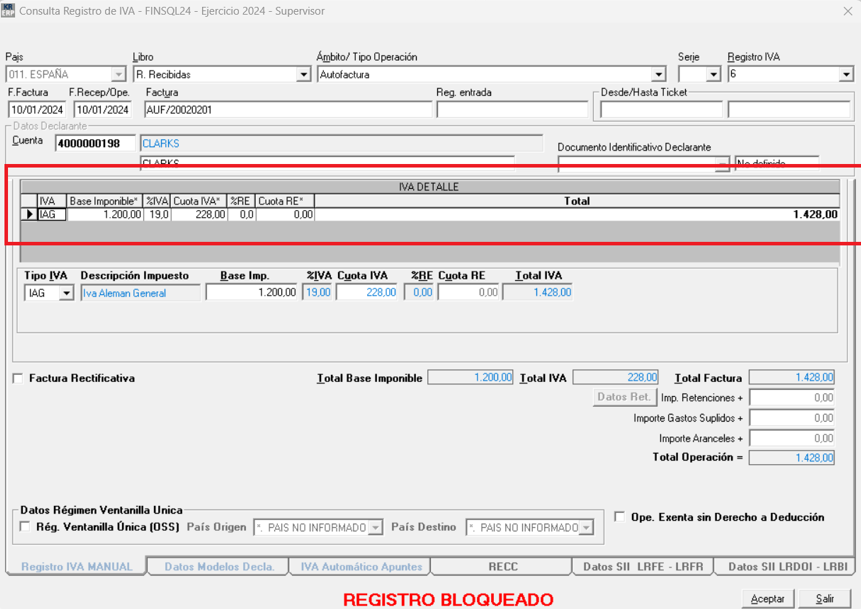Image resolution: width=861 pixels, height=609 pixels.
Task: Click the Cuota IVA* column header
Action: (199, 201)
